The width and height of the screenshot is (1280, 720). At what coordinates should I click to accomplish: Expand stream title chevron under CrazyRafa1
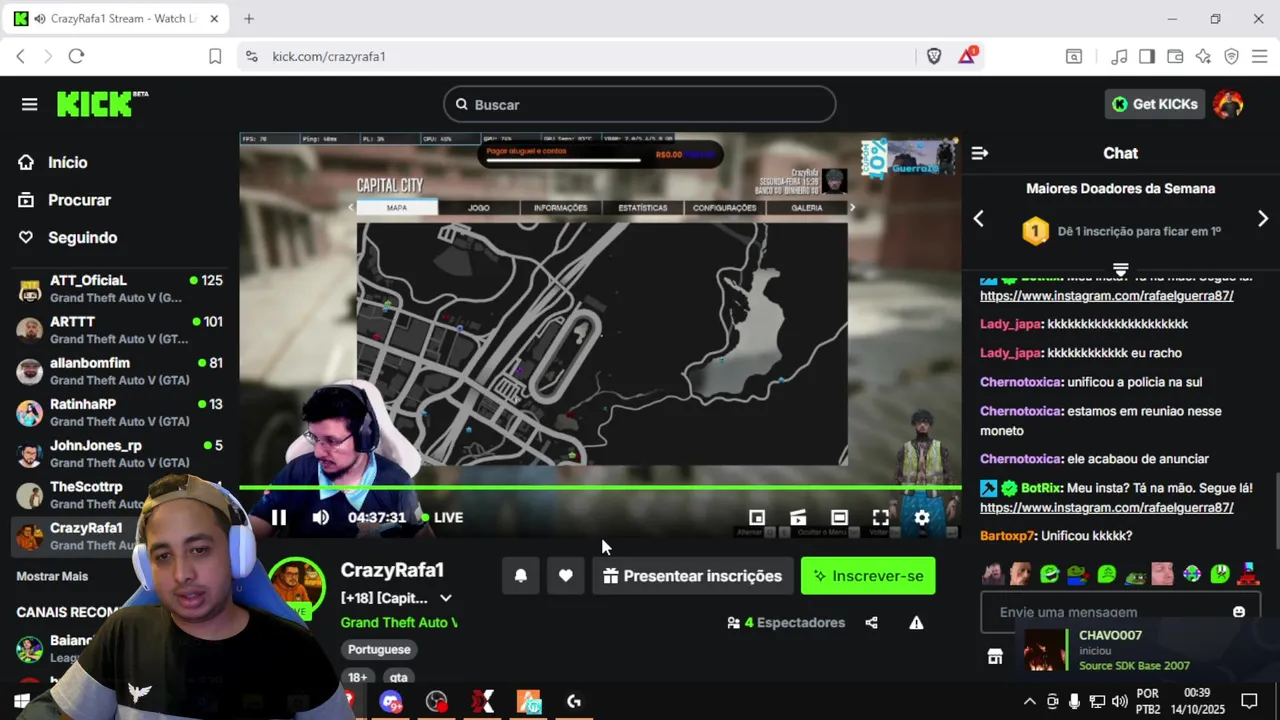(446, 598)
